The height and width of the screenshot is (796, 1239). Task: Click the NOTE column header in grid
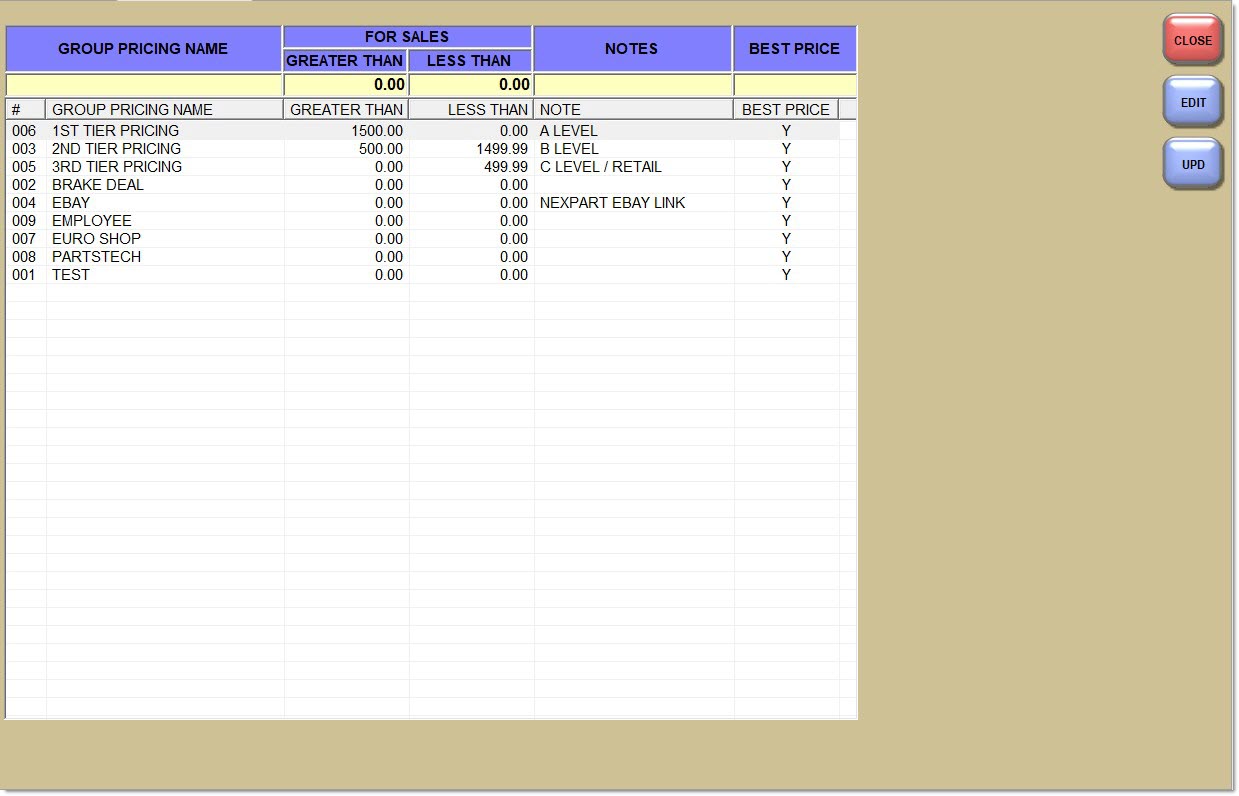coord(633,110)
